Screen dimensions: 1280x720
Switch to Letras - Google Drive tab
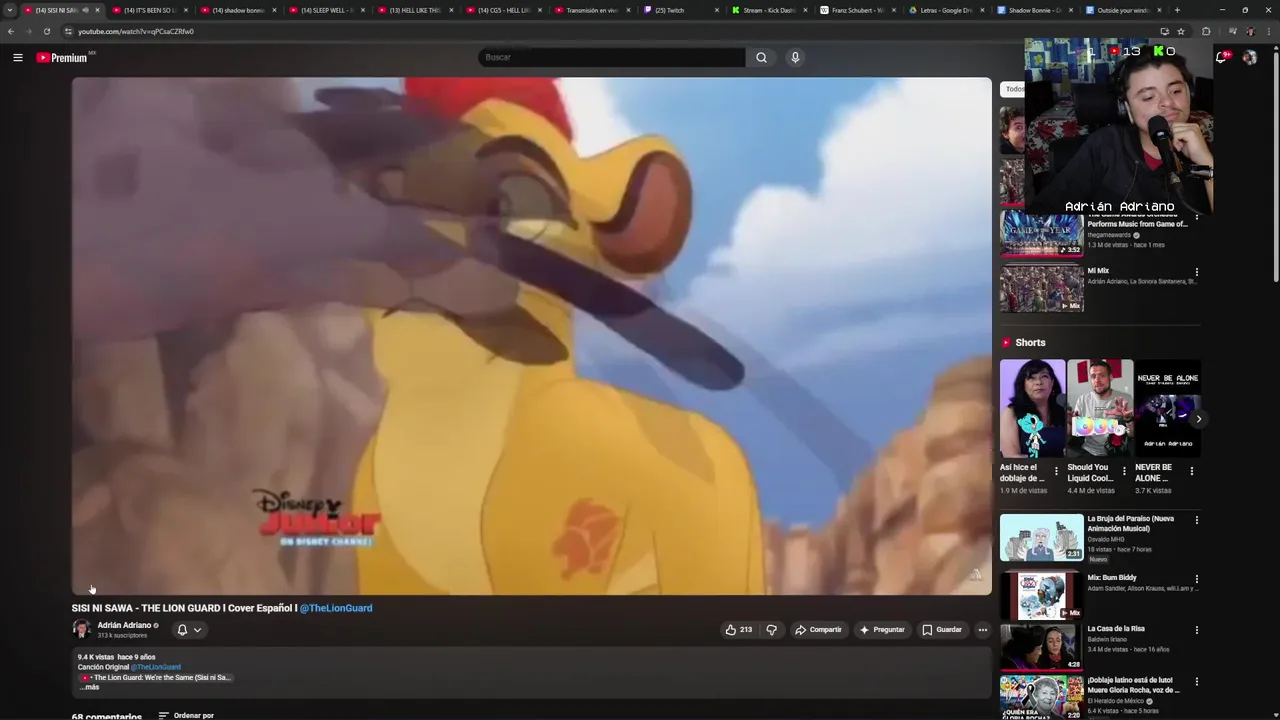(x=946, y=10)
